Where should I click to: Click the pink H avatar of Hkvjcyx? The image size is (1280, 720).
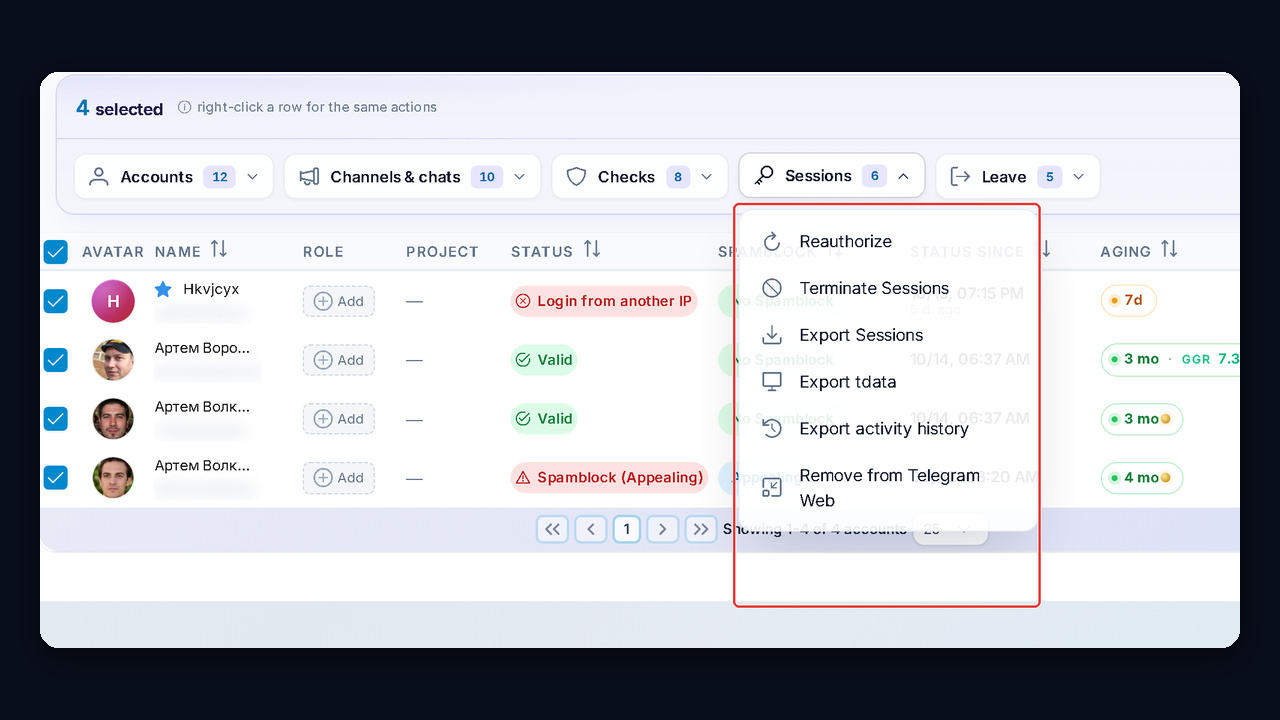[113, 301]
